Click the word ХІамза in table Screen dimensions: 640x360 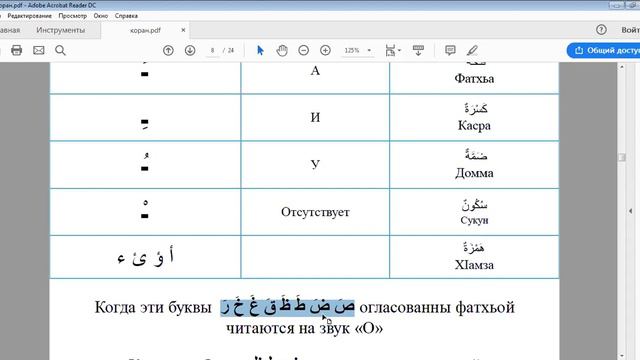[474, 265]
